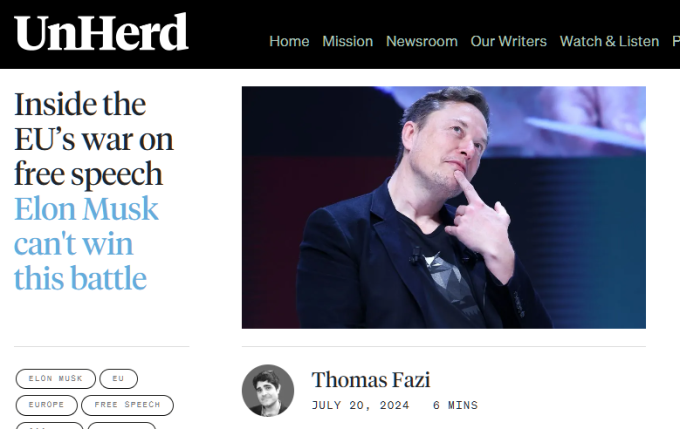Click the Thomas Fazi author avatar
The image size is (680, 429).
pos(268,390)
